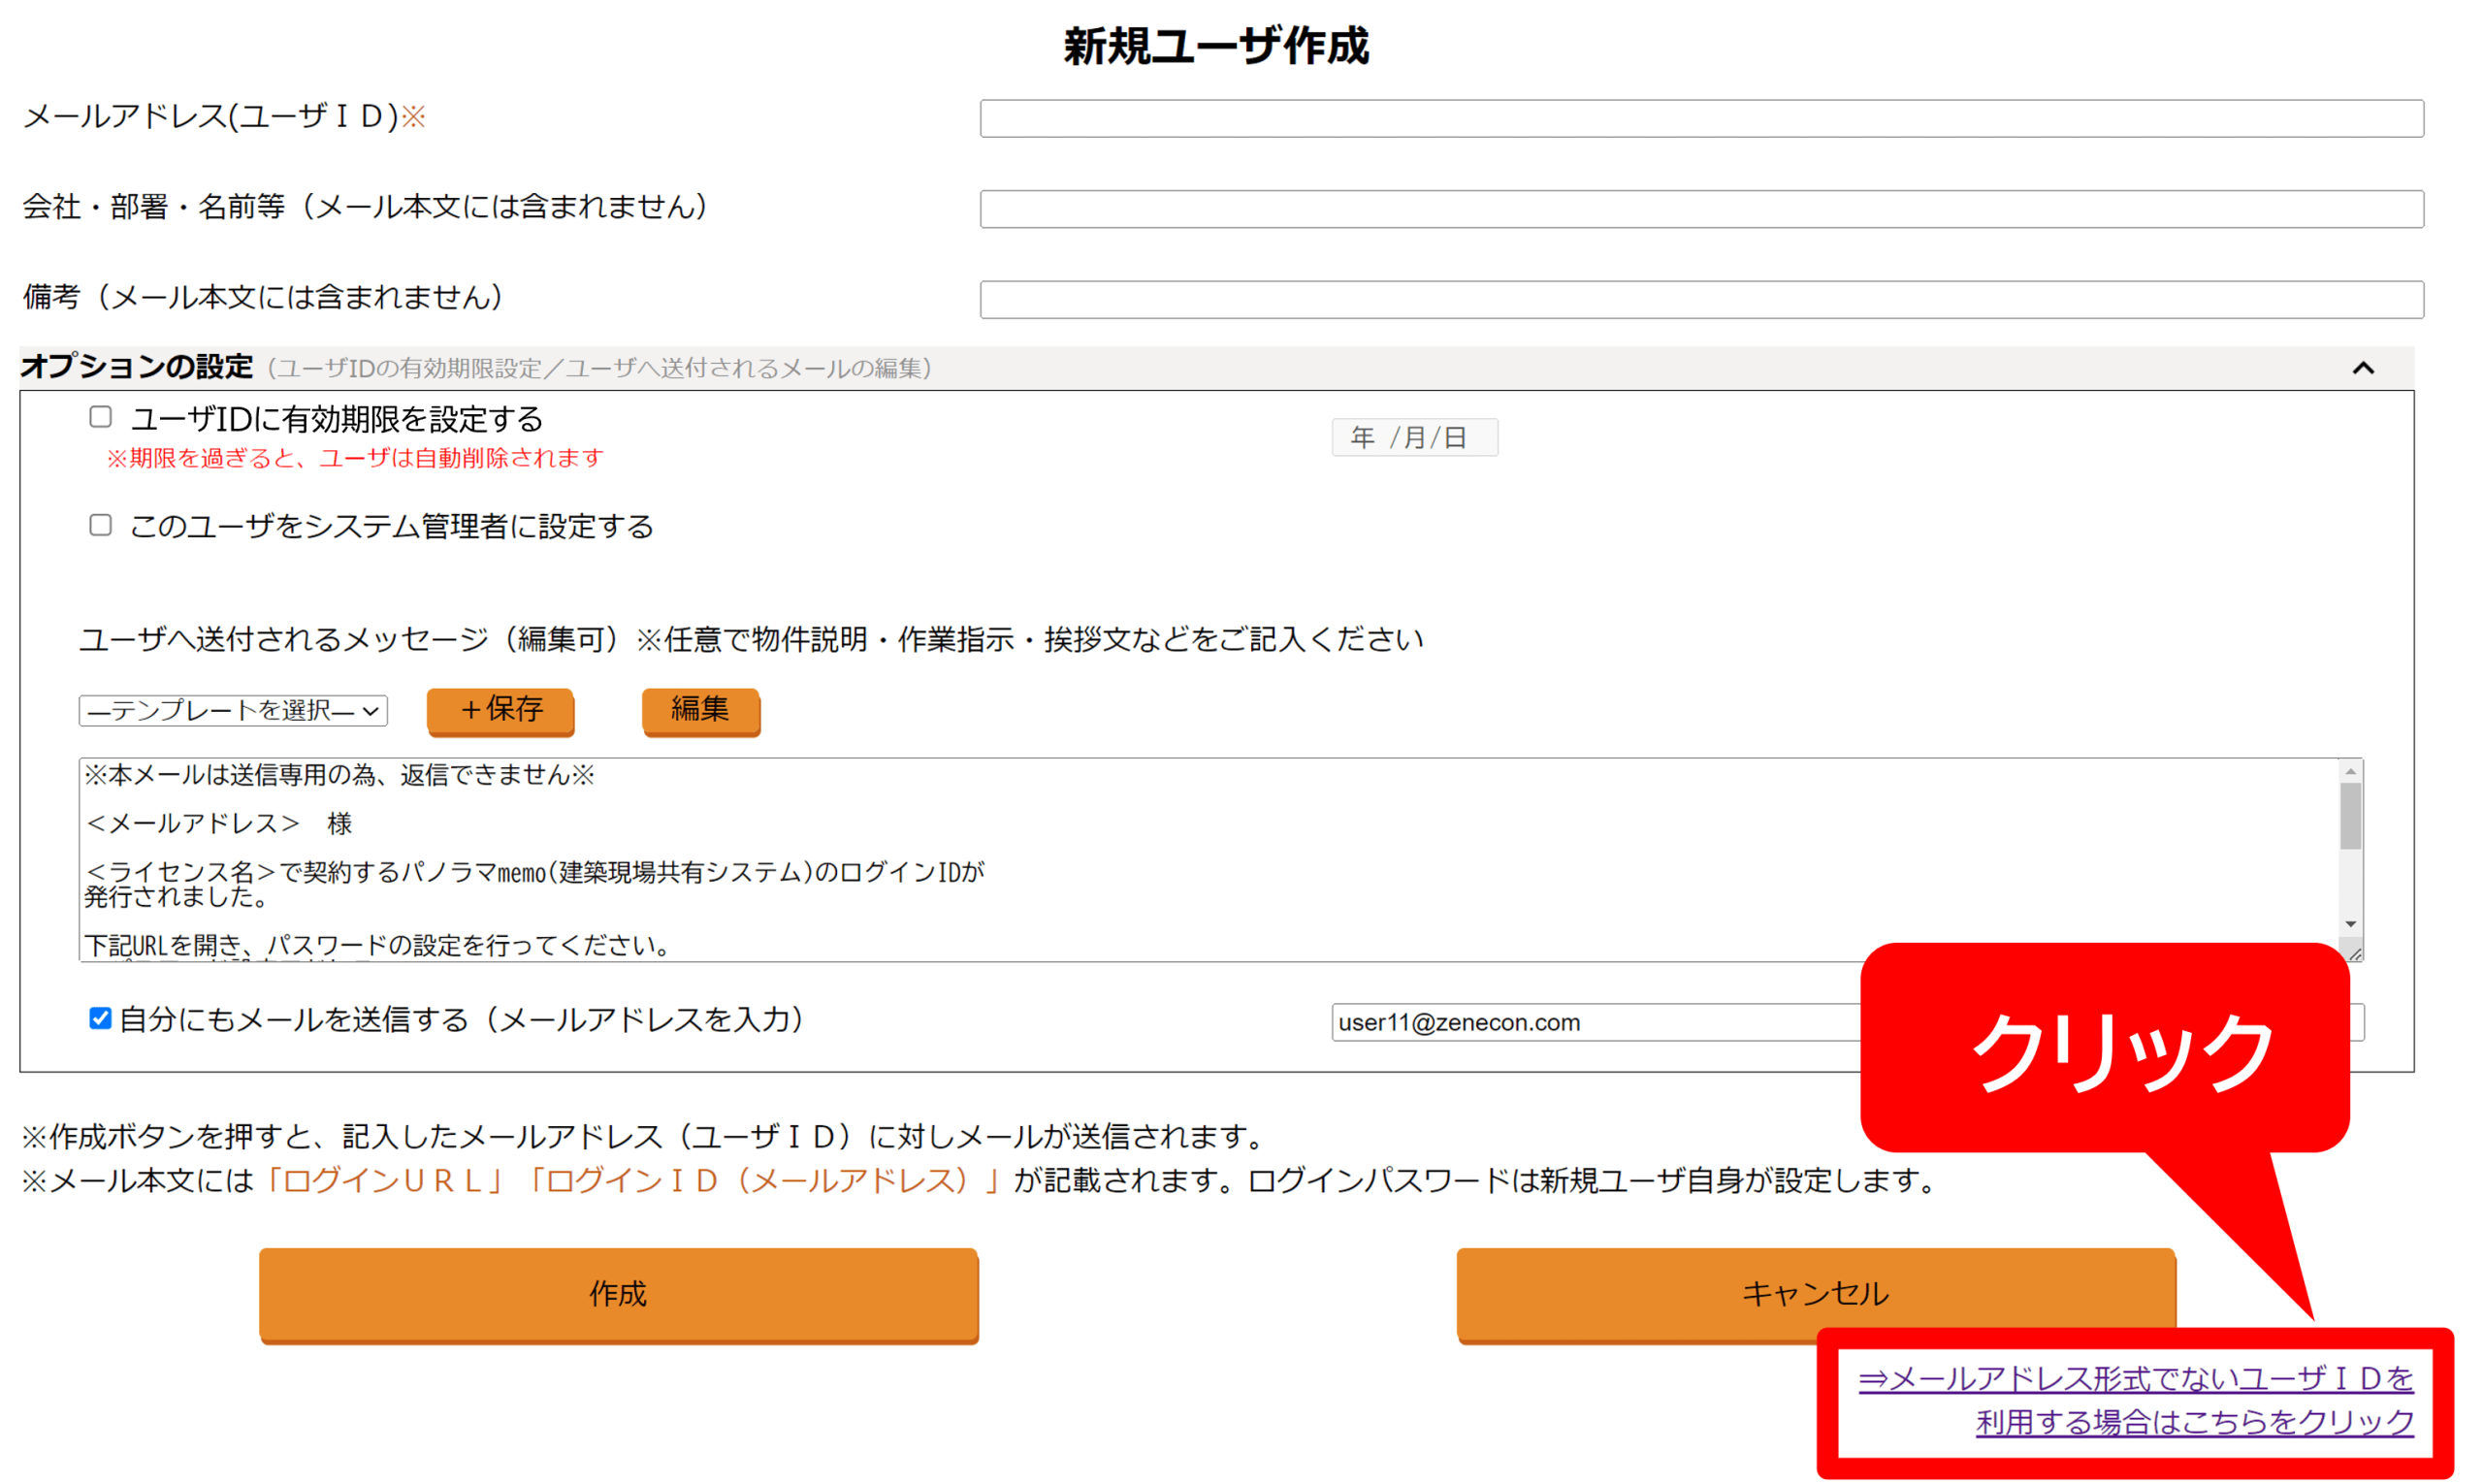Focus the メールアドレス(ユーザID) input field
This screenshot has height=1484, width=2483.
coord(1700,118)
